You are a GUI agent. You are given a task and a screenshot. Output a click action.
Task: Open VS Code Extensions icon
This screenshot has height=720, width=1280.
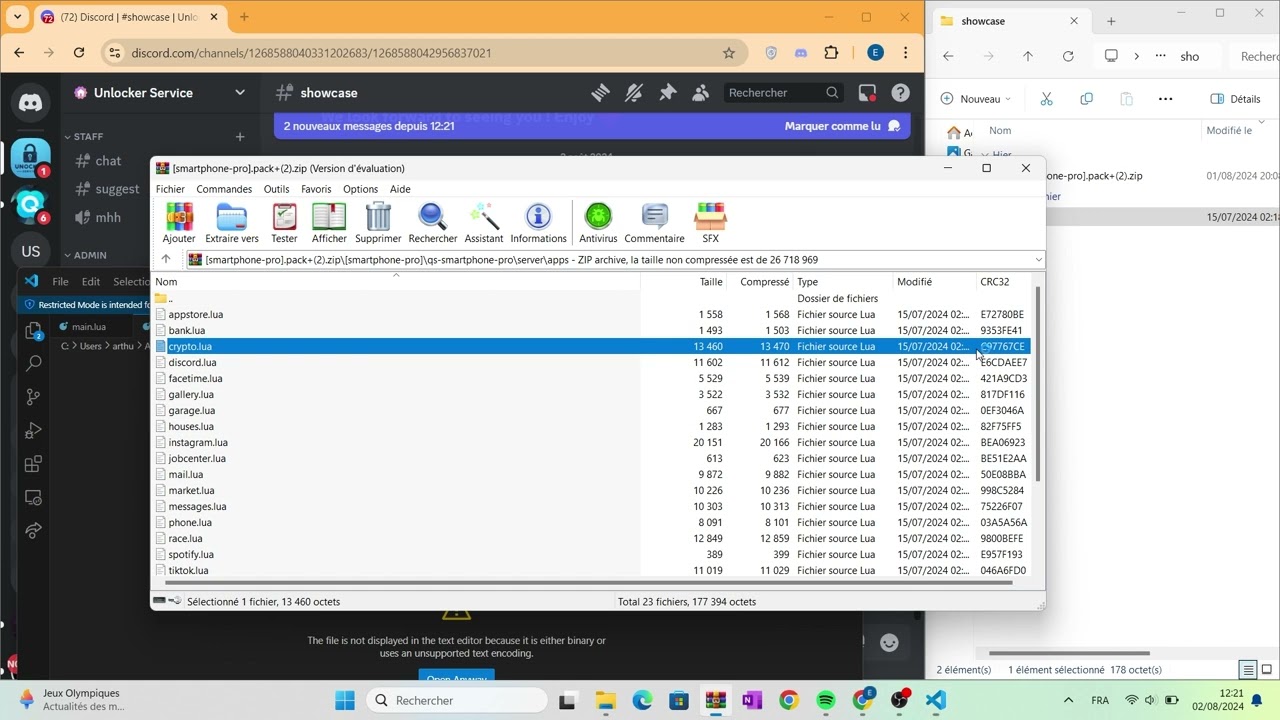tap(33, 464)
